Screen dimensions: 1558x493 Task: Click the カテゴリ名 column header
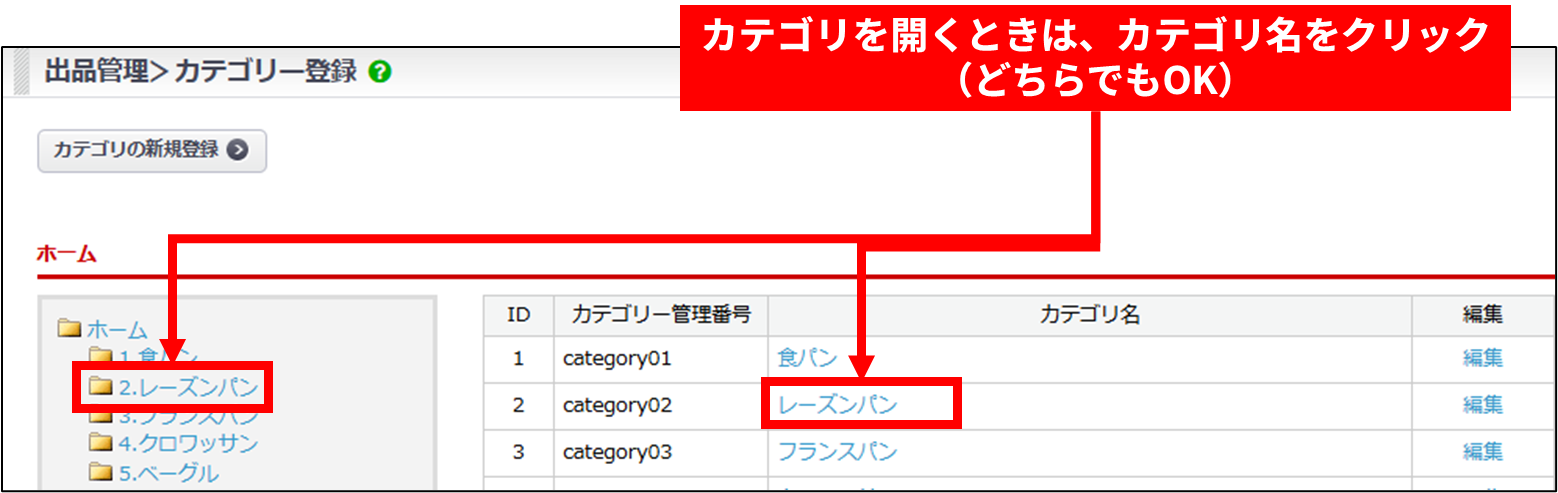pyautogui.click(x=1090, y=315)
